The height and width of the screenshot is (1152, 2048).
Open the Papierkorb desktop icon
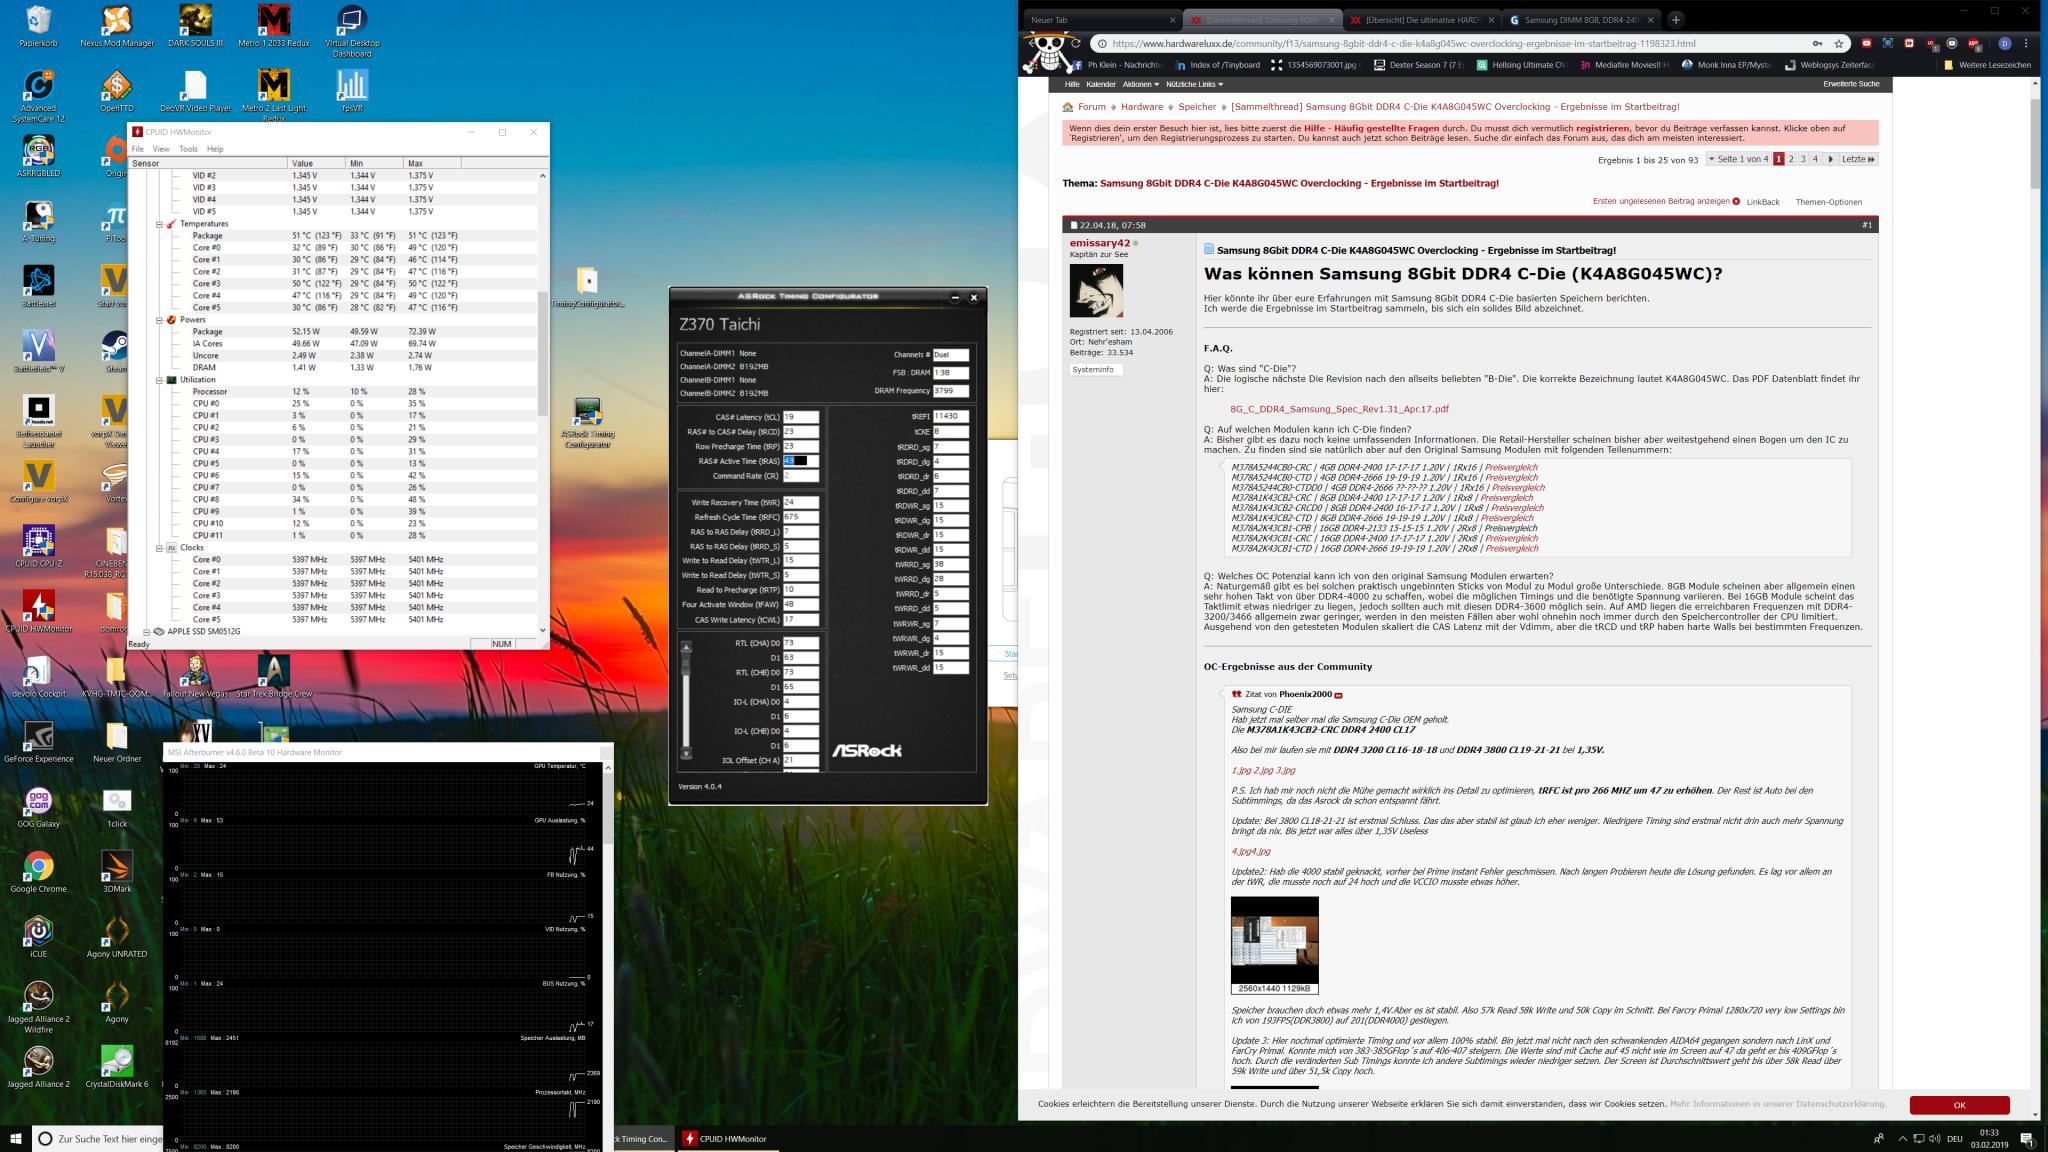click(38, 27)
